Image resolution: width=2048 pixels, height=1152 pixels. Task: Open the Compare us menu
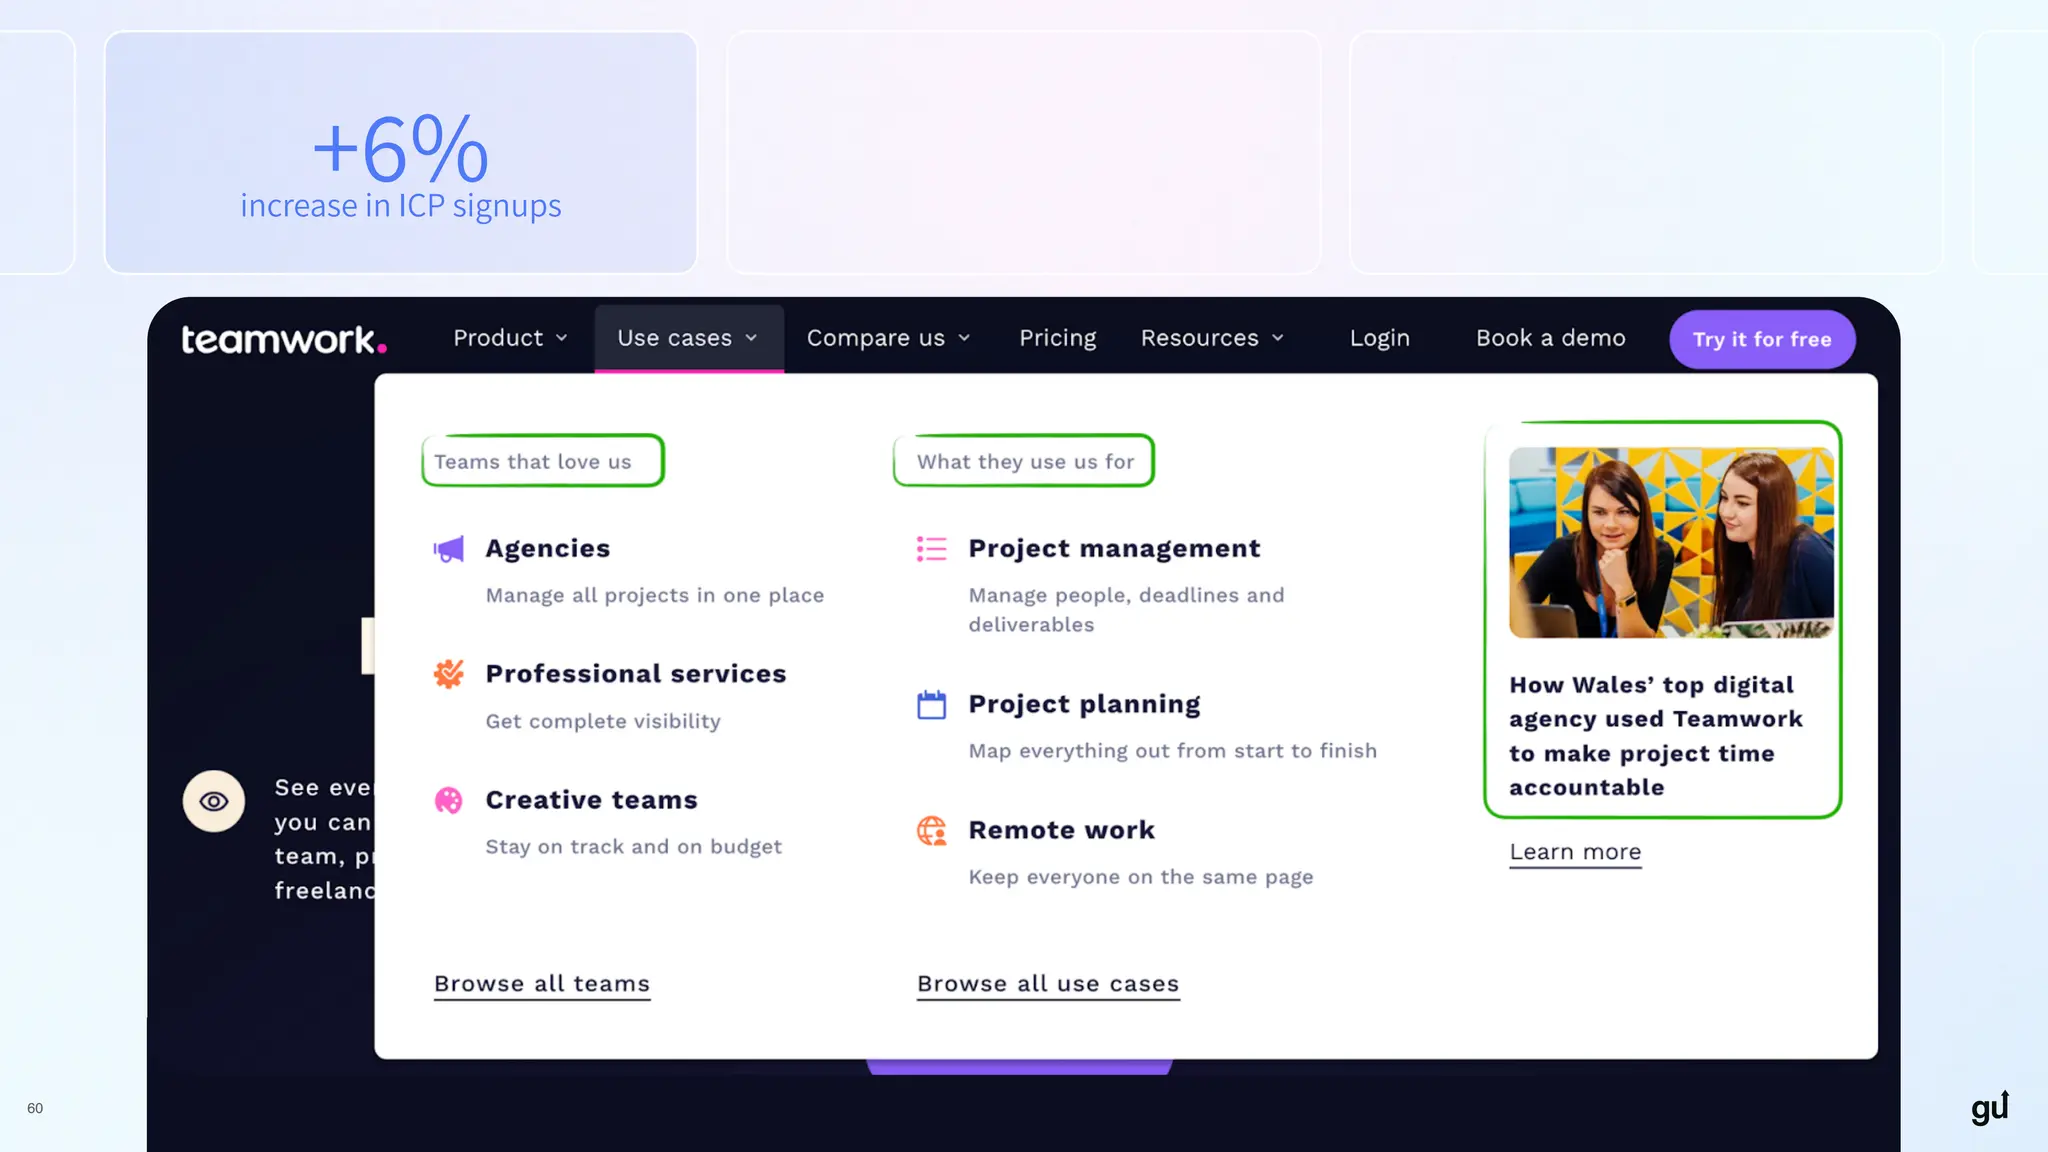(x=888, y=338)
